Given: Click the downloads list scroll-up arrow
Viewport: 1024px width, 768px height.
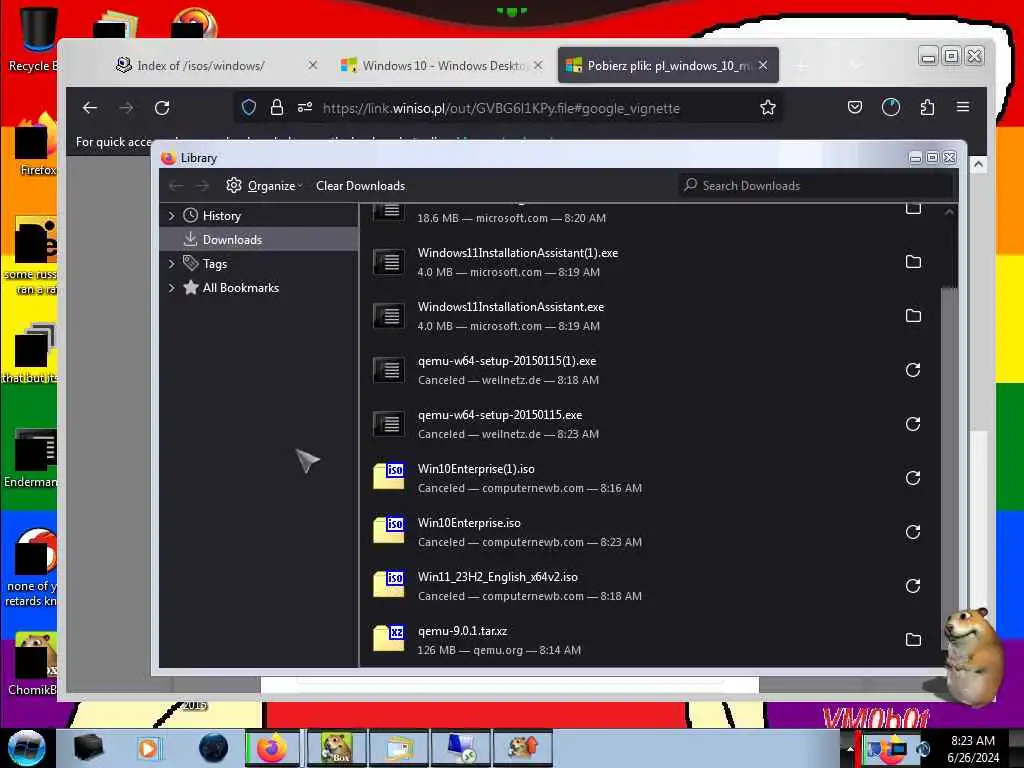Looking at the screenshot, I should [x=949, y=212].
